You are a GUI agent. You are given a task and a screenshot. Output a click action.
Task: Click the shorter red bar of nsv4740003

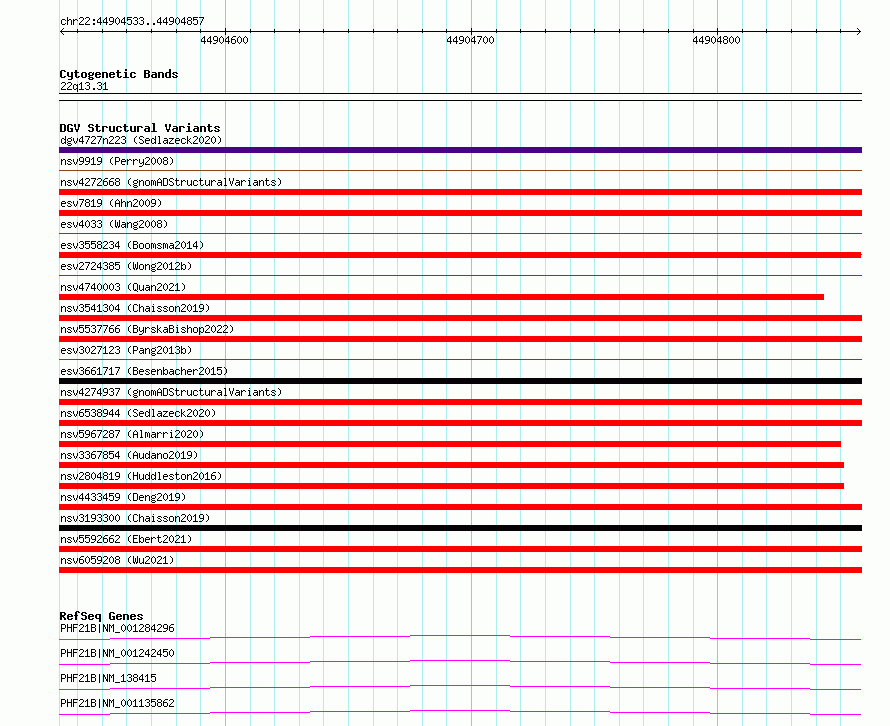(442, 297)
